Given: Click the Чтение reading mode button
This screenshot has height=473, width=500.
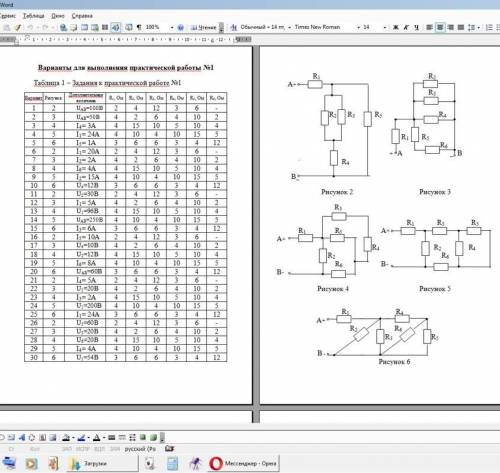Looking at the screenshot, I should pos(204,27).
